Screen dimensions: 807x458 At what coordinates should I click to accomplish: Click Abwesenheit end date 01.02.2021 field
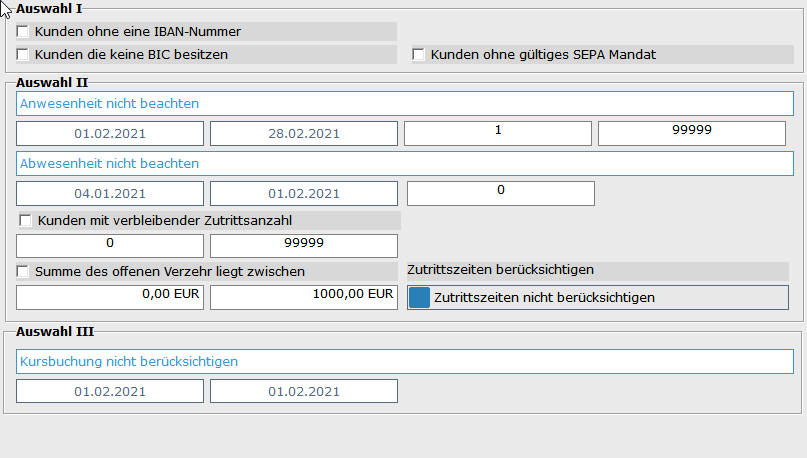[x=304, y=193]
